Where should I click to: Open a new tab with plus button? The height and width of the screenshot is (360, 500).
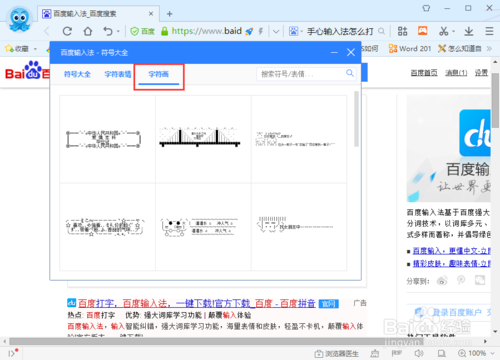[x=169, y=14]
